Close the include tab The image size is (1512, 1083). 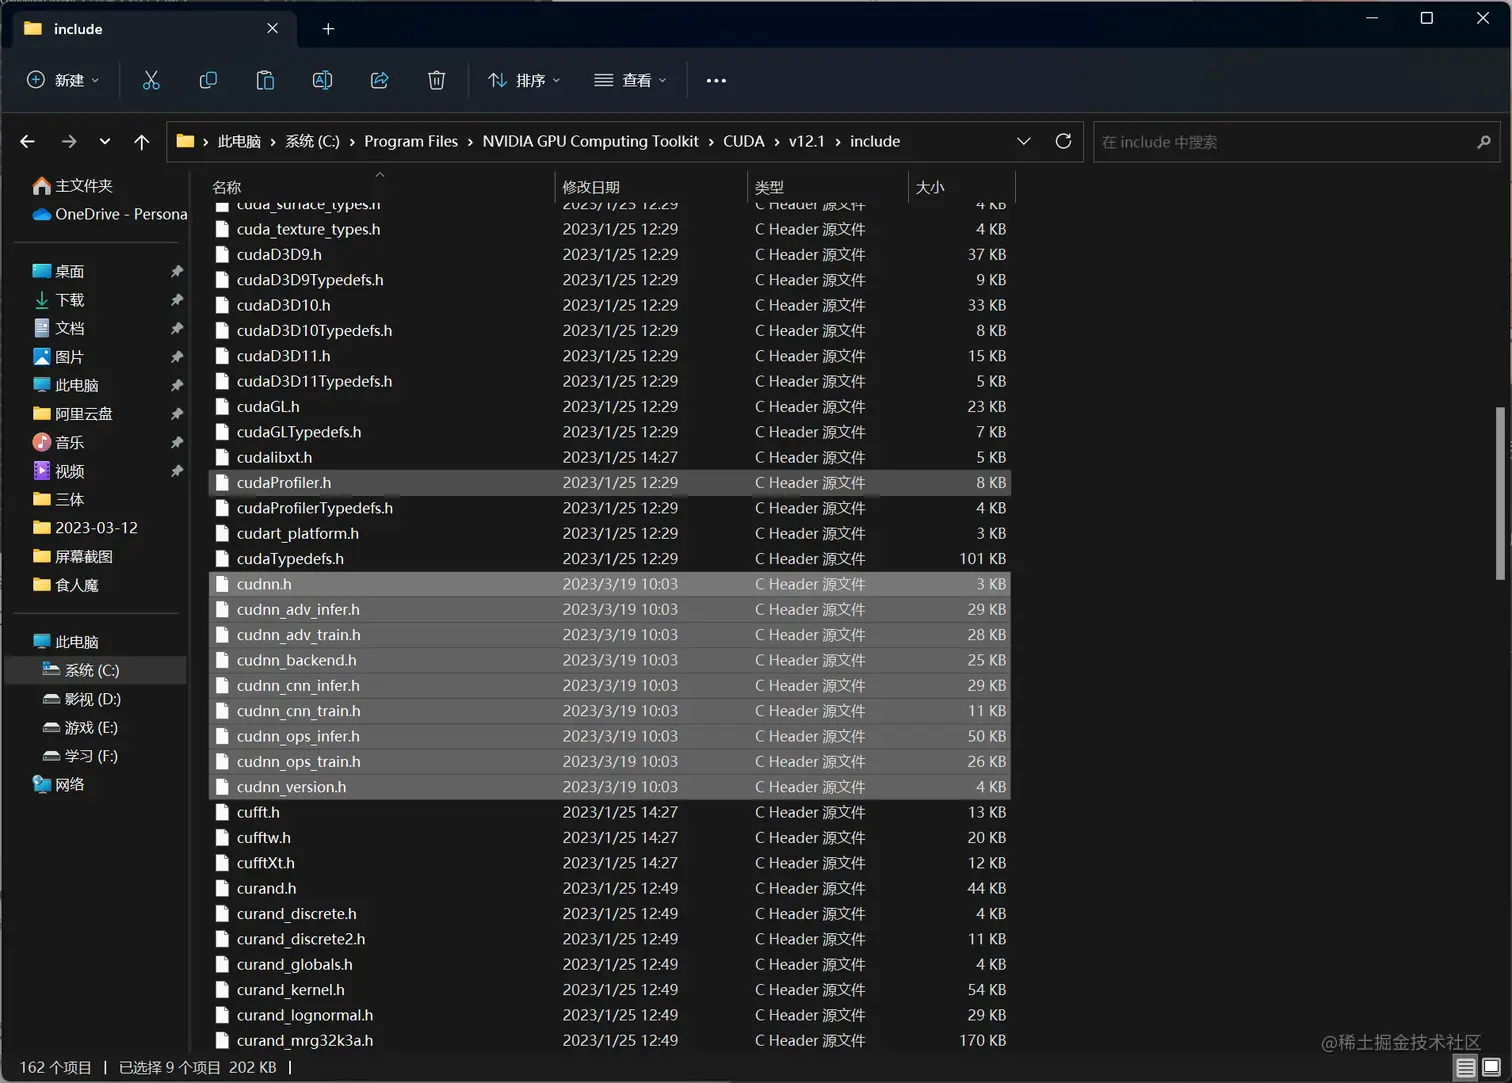coord(272,29)
